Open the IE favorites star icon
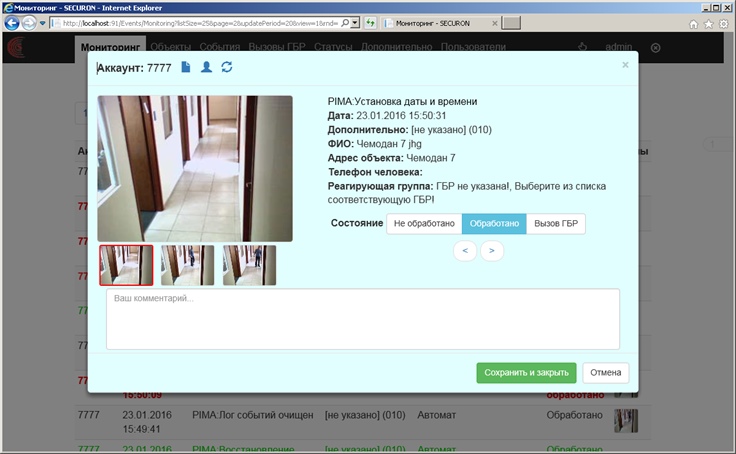 click(x=709, y=24)
